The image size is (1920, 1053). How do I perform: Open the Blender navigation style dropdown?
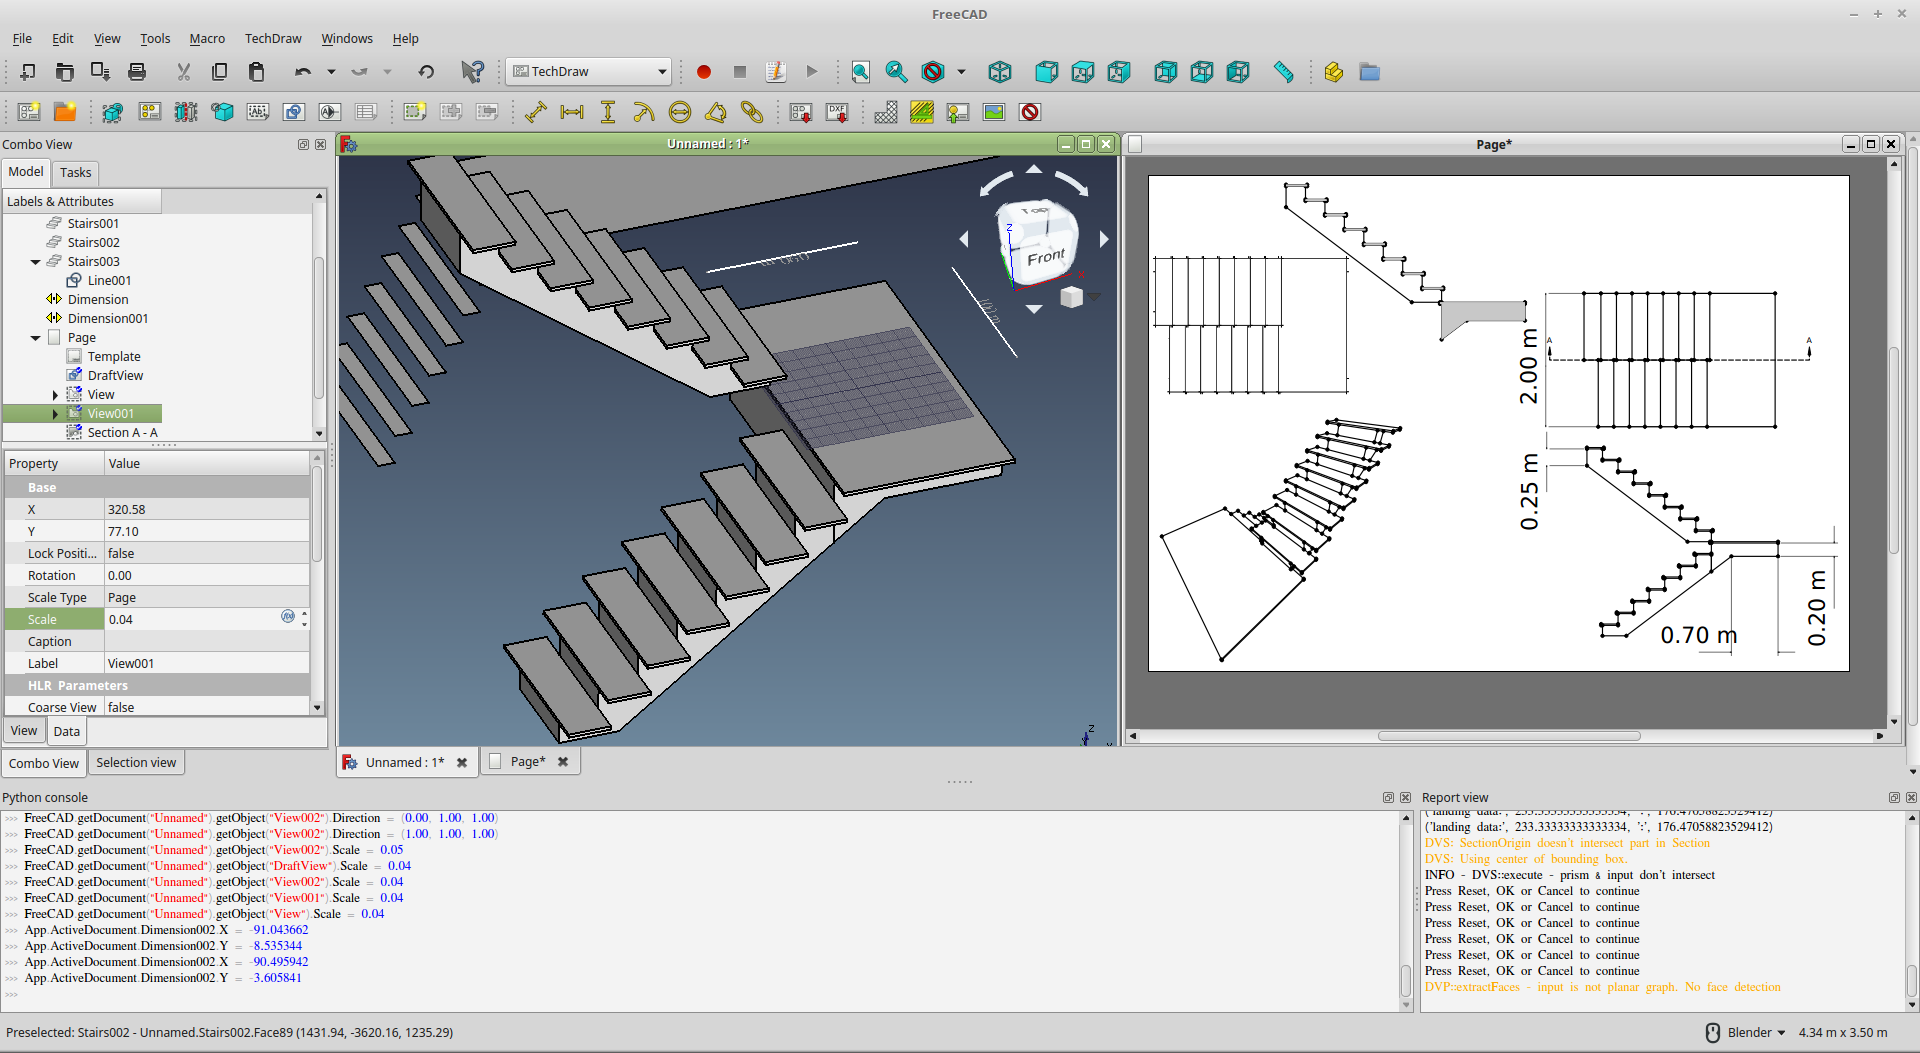tap(1757, 1032)
